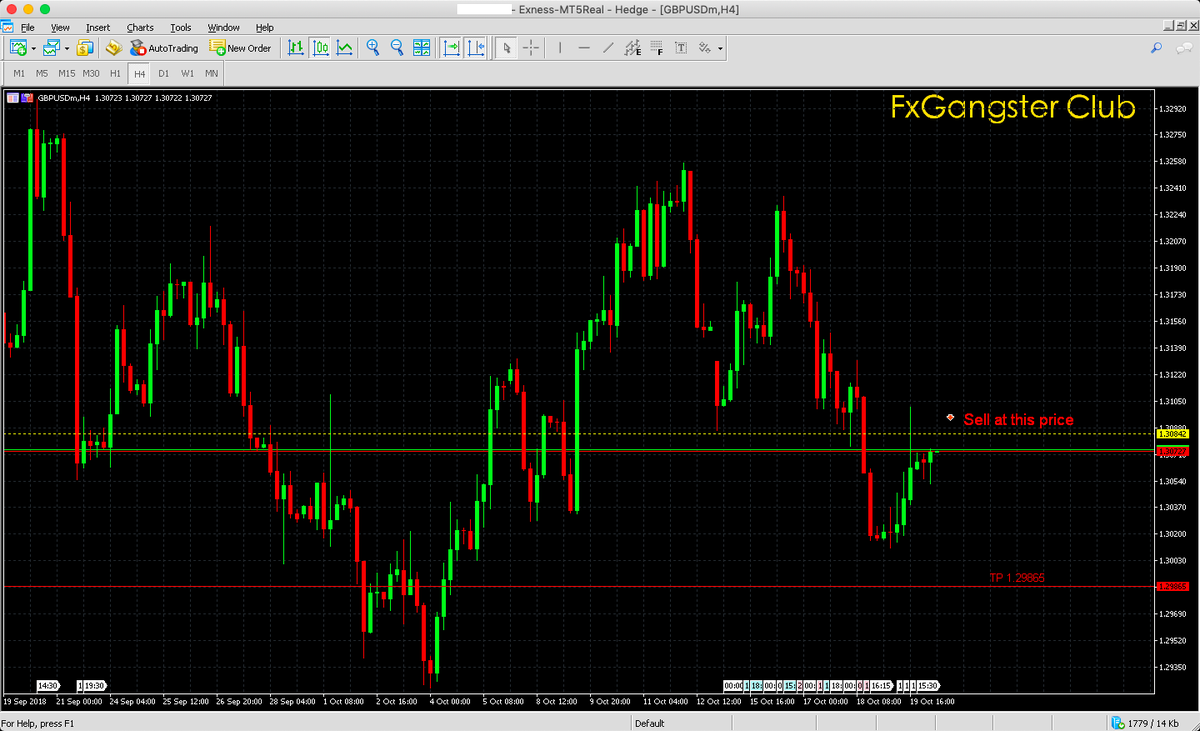Expand the arrows objects dropdown
Image resolution: width=1200 pixels, height=731 pixels.
pos(720,48)
